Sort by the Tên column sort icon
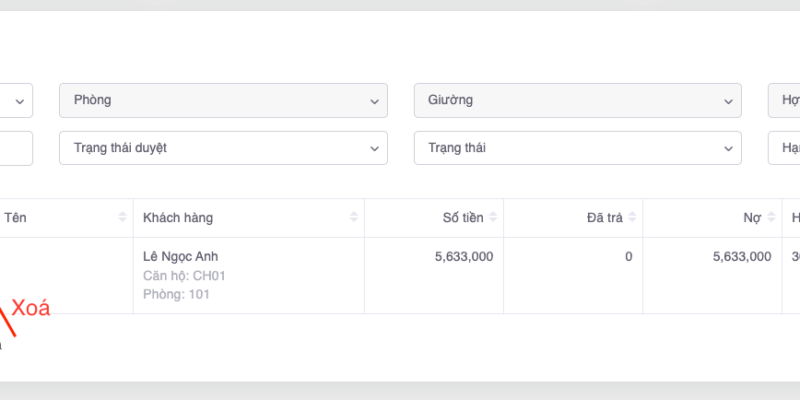The width and height of the screenshot is (800, 400). coord(123,218)
